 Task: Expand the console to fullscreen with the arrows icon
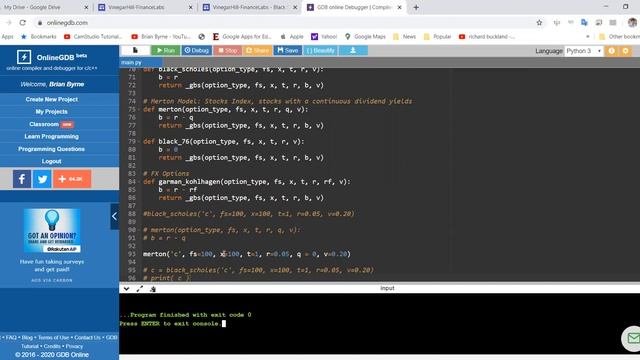click(x=140, y=289)
